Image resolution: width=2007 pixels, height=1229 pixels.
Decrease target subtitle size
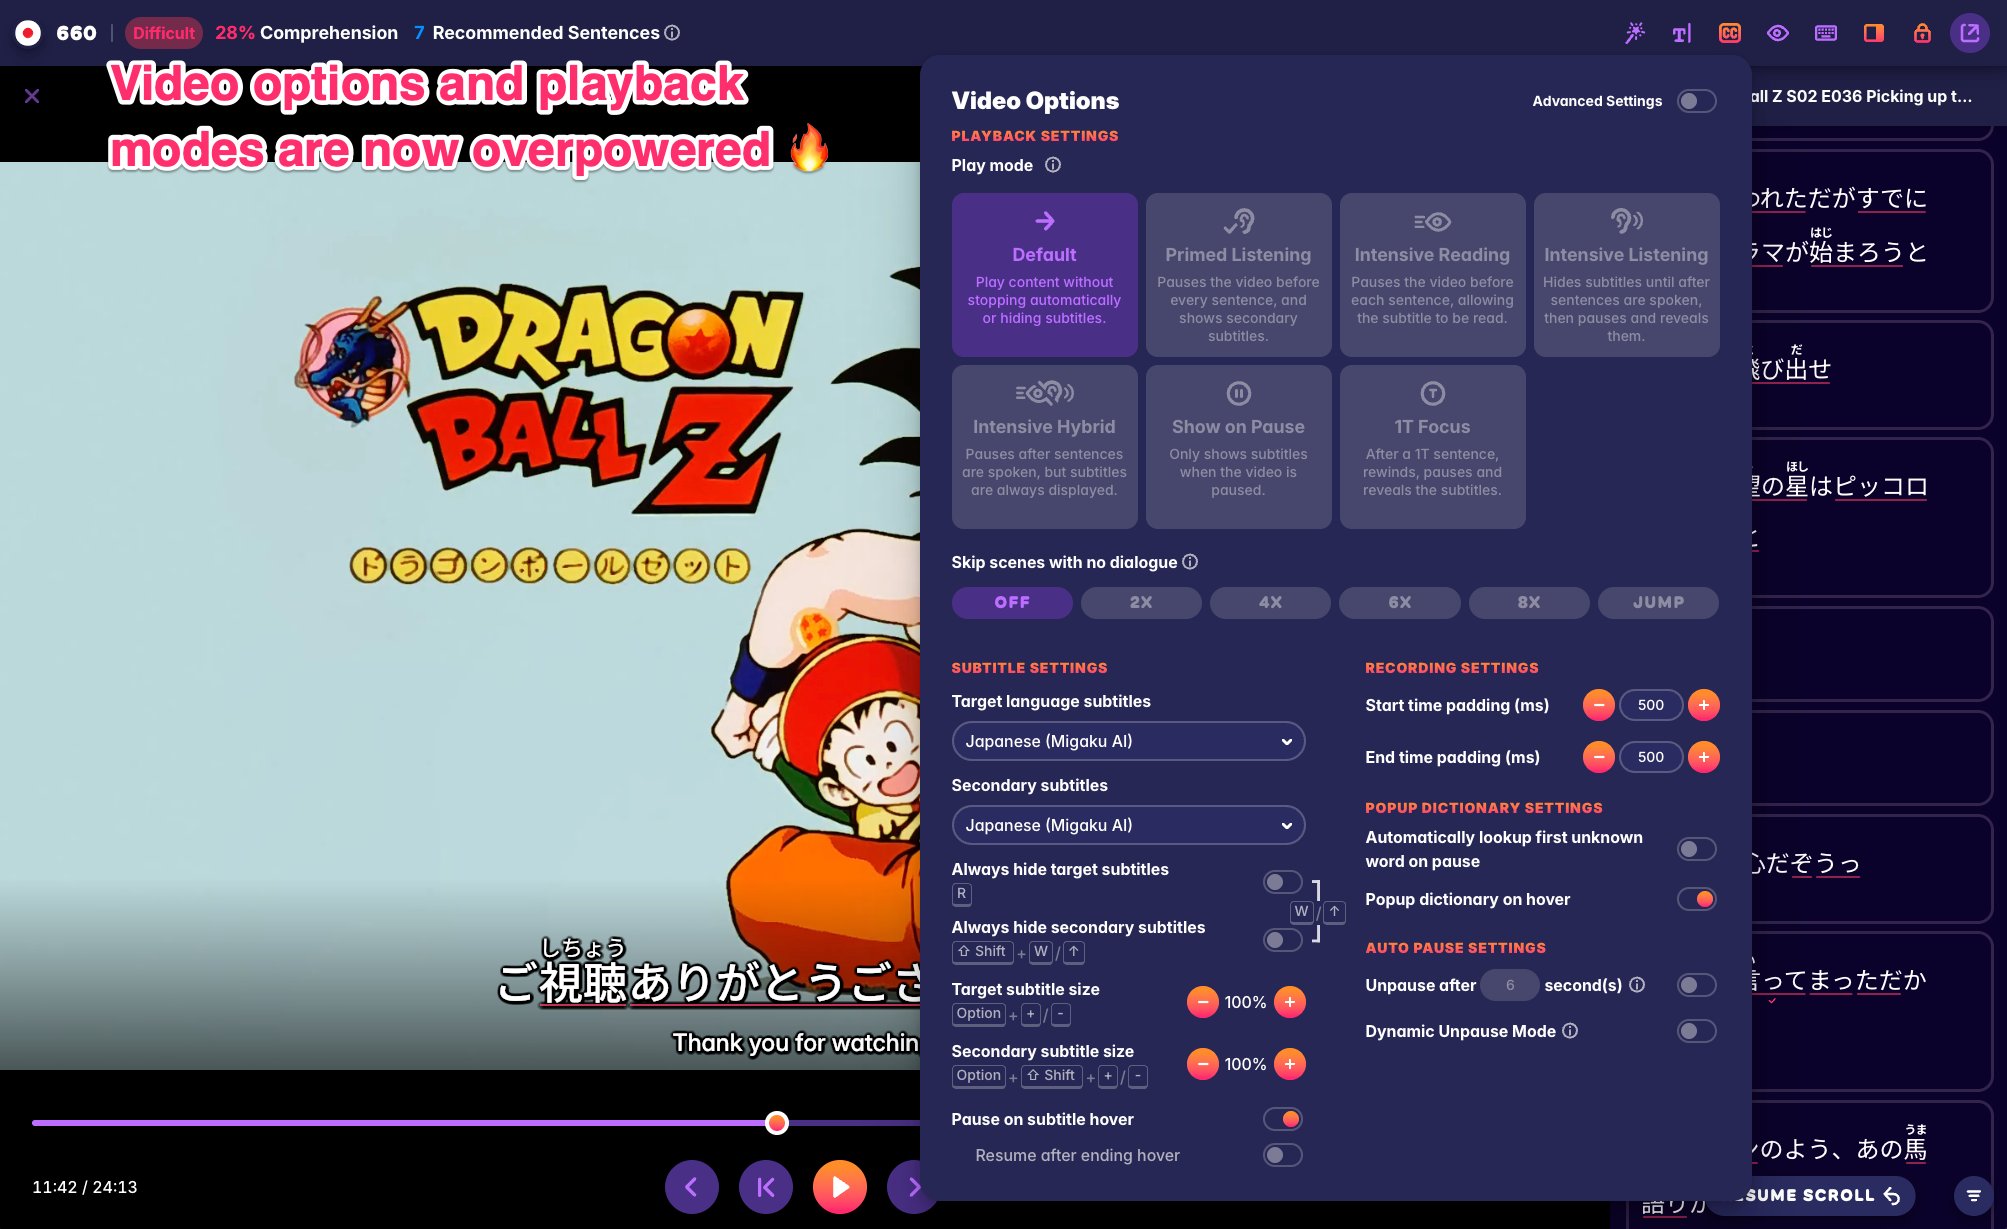pyautogui.click(x=1203, y=1002)
